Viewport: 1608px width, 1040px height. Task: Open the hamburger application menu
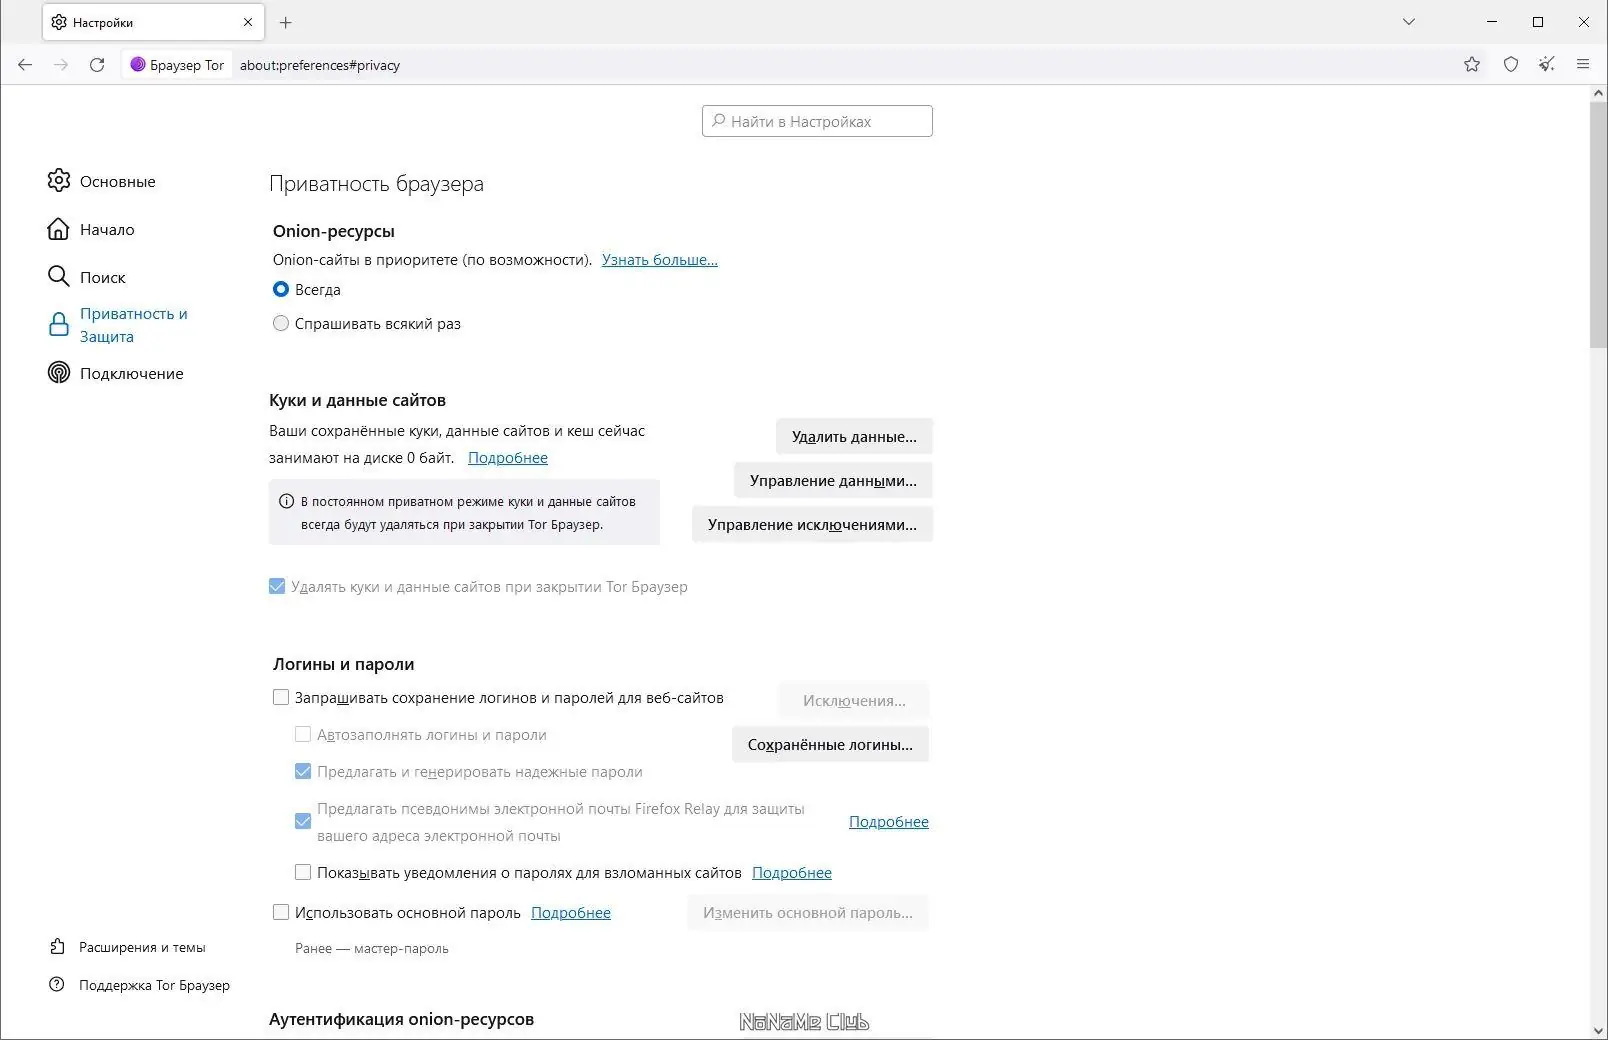point(1583,64)
